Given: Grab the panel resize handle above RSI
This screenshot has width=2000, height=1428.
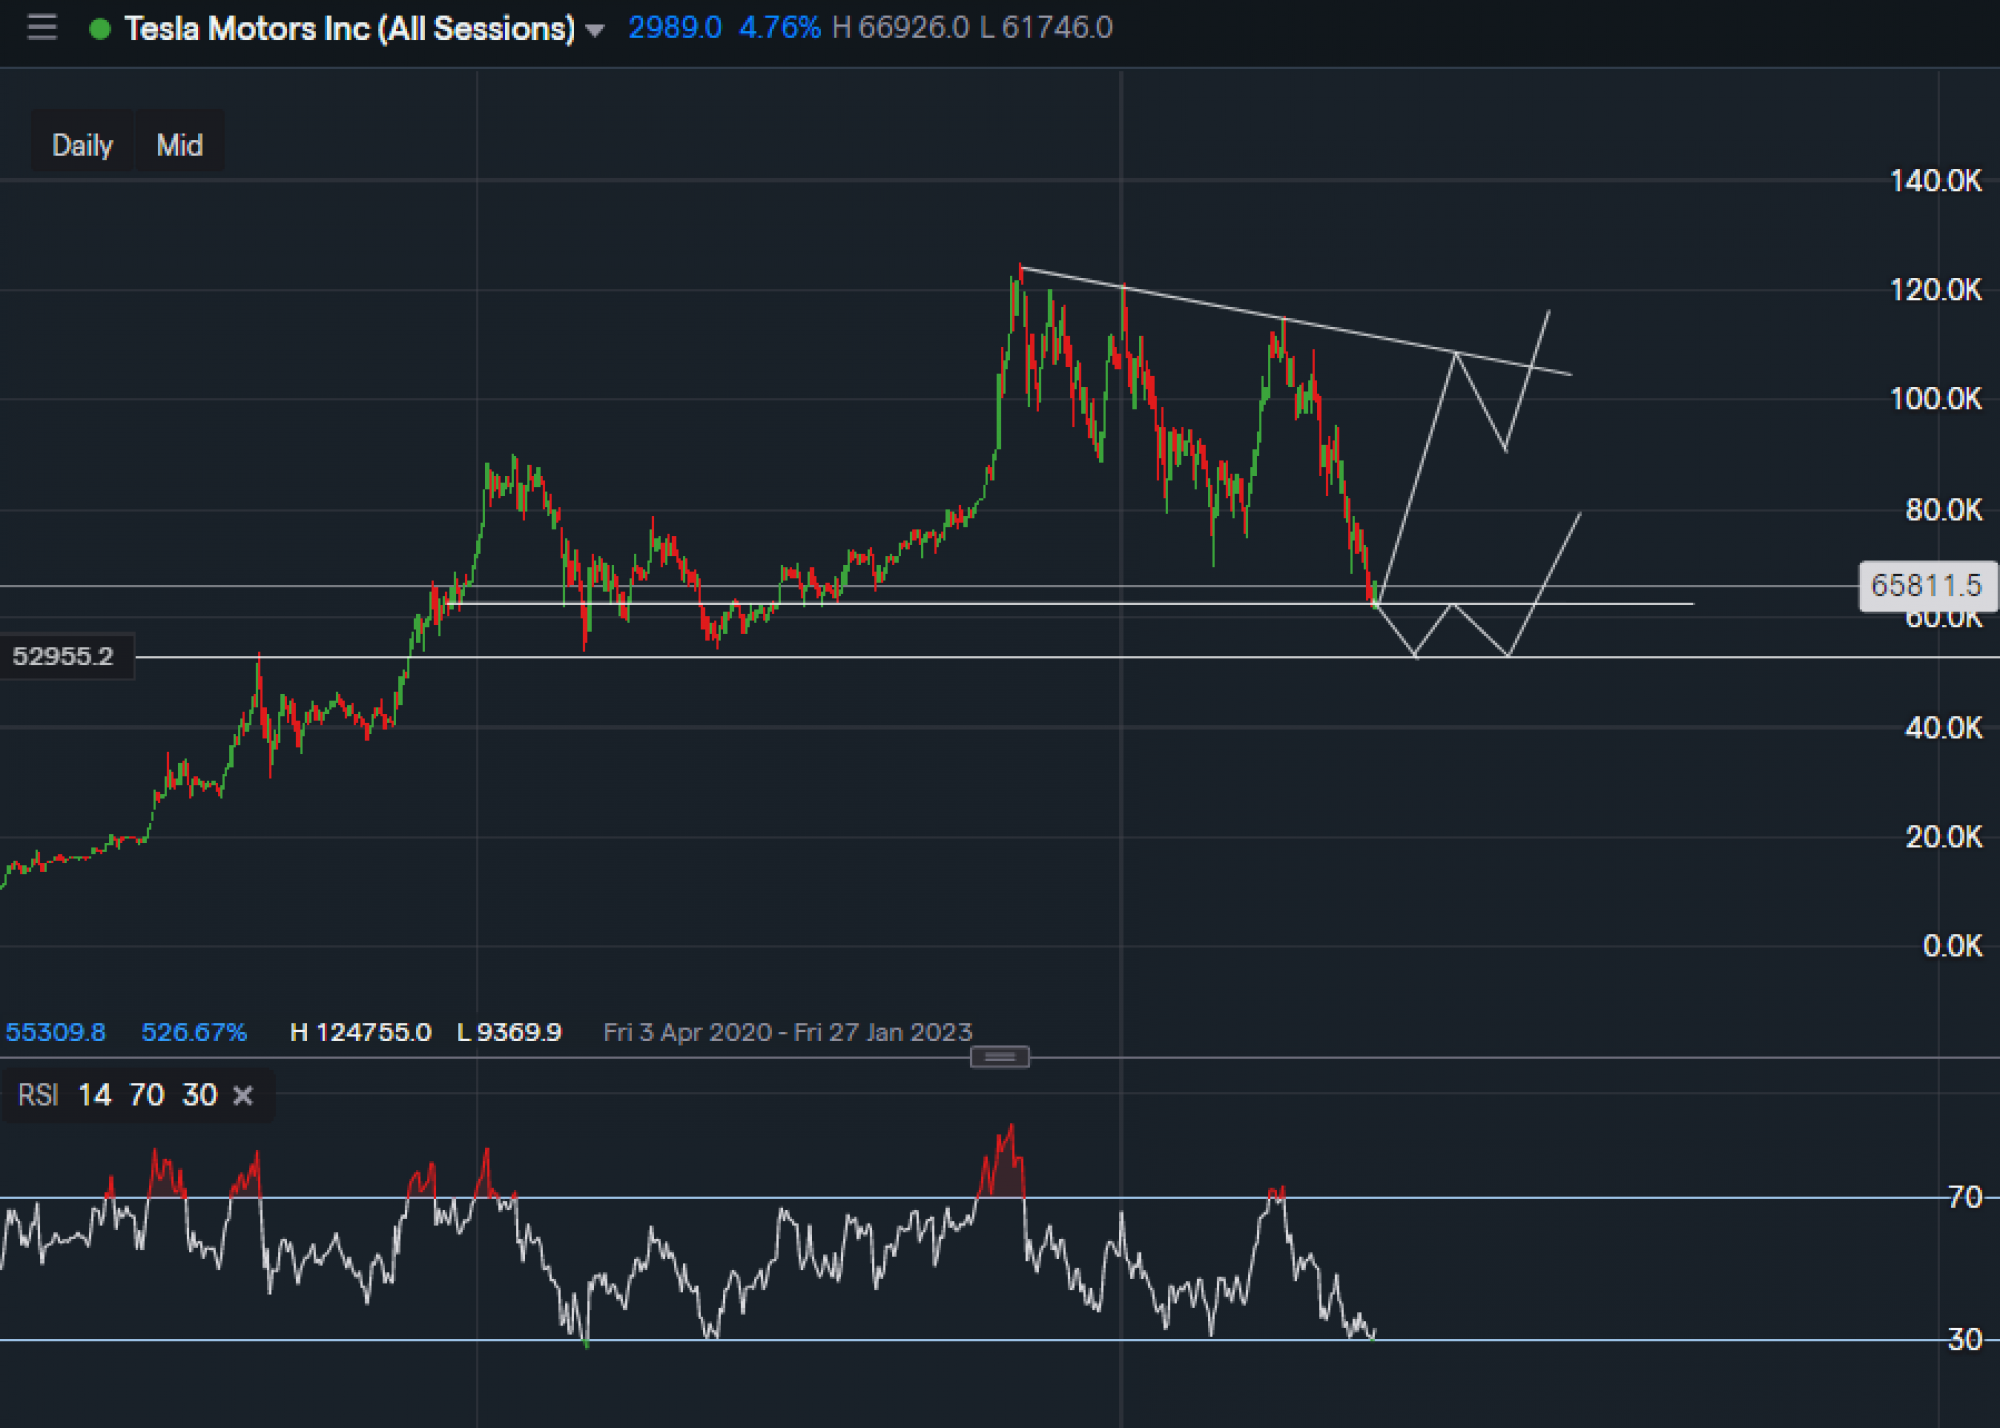Looking at the screenshot, I should click(x=999, y=1057).
